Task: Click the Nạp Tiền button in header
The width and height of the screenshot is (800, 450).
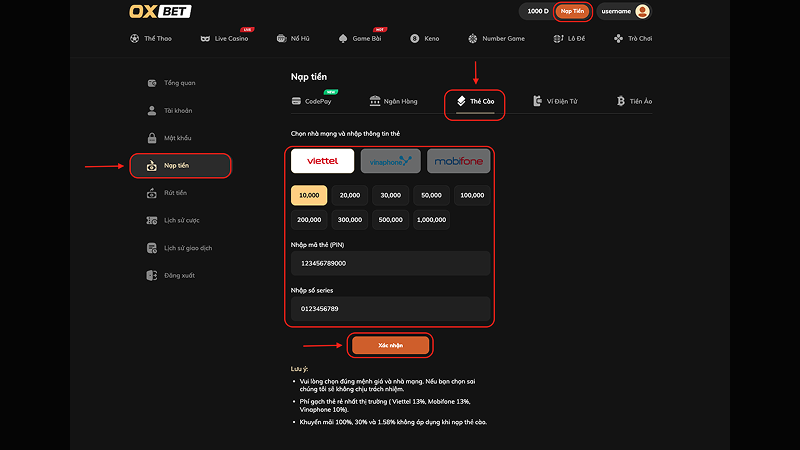Action: click(572, 11)
